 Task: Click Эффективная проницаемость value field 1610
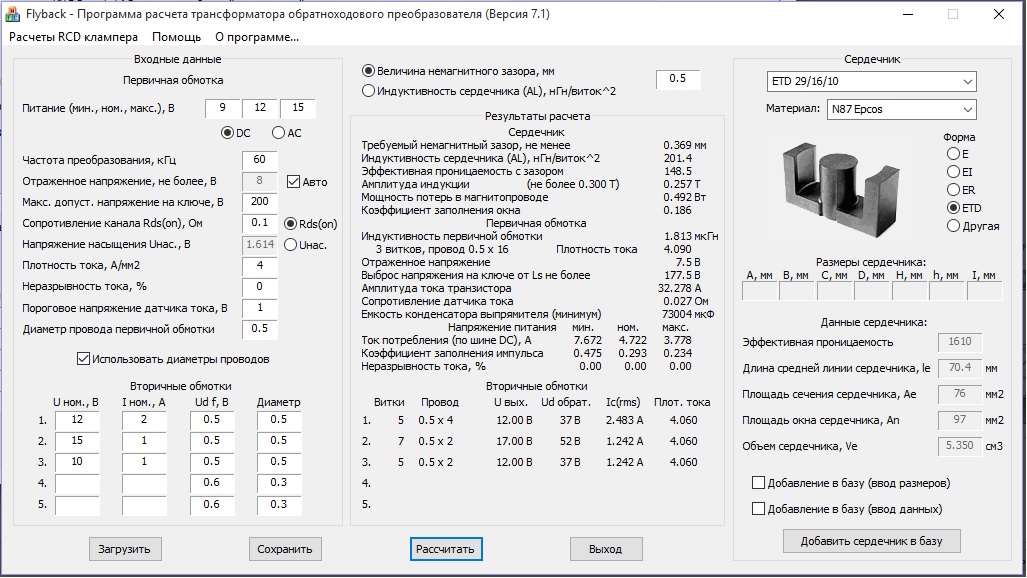(x=960, y=341)
